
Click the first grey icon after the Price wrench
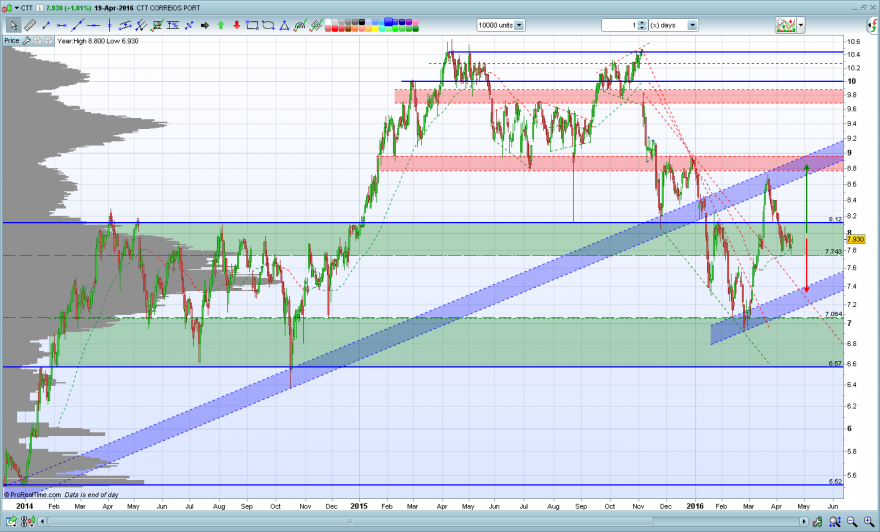coord(37,41)
